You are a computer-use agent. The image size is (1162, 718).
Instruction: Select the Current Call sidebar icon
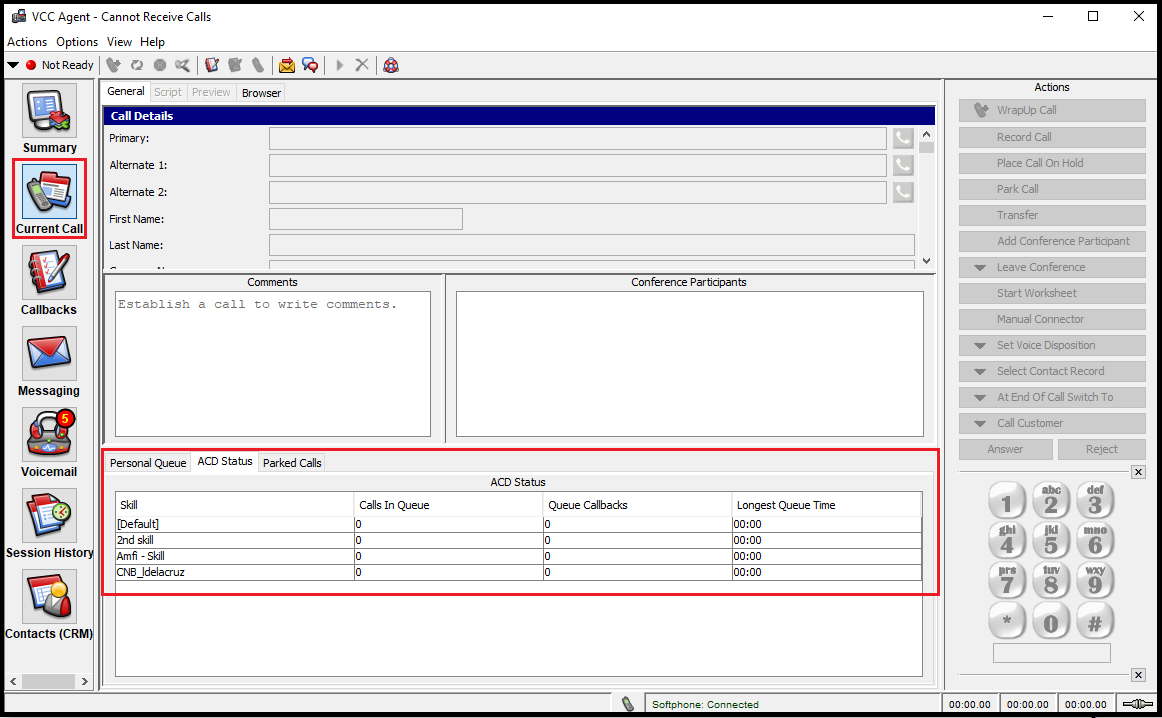(49, 192)
